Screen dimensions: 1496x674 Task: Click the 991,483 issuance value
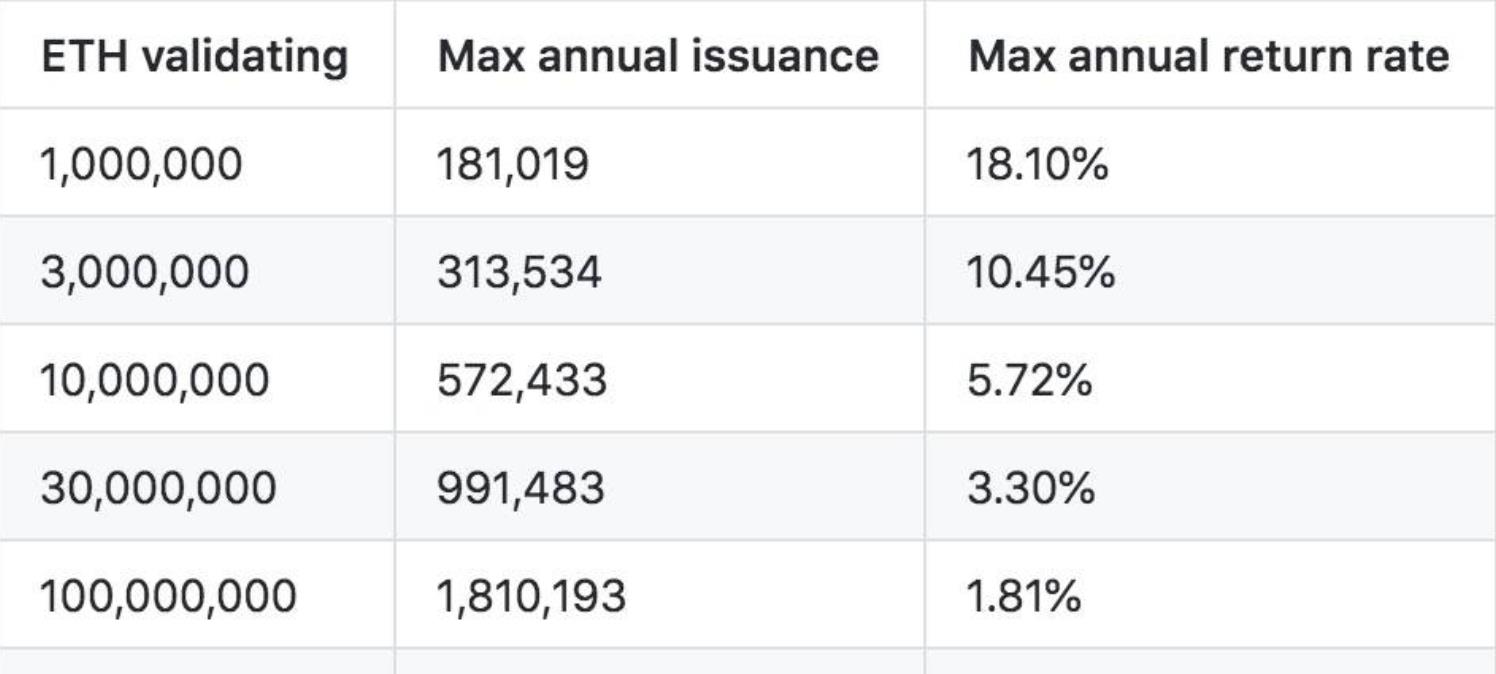point(520,488)
